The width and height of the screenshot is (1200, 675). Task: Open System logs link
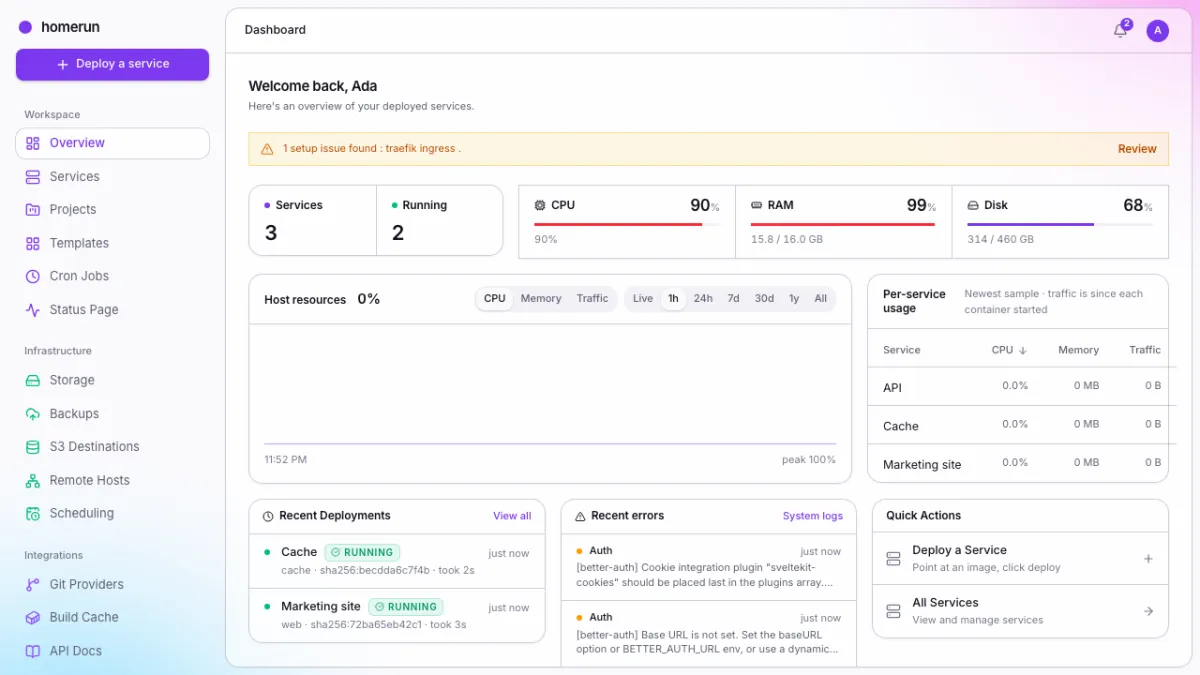(x=813, y=516)
